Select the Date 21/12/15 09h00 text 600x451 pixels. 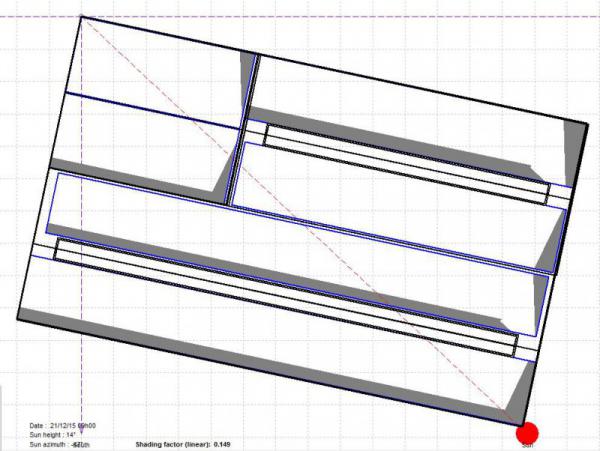[61, 425]
